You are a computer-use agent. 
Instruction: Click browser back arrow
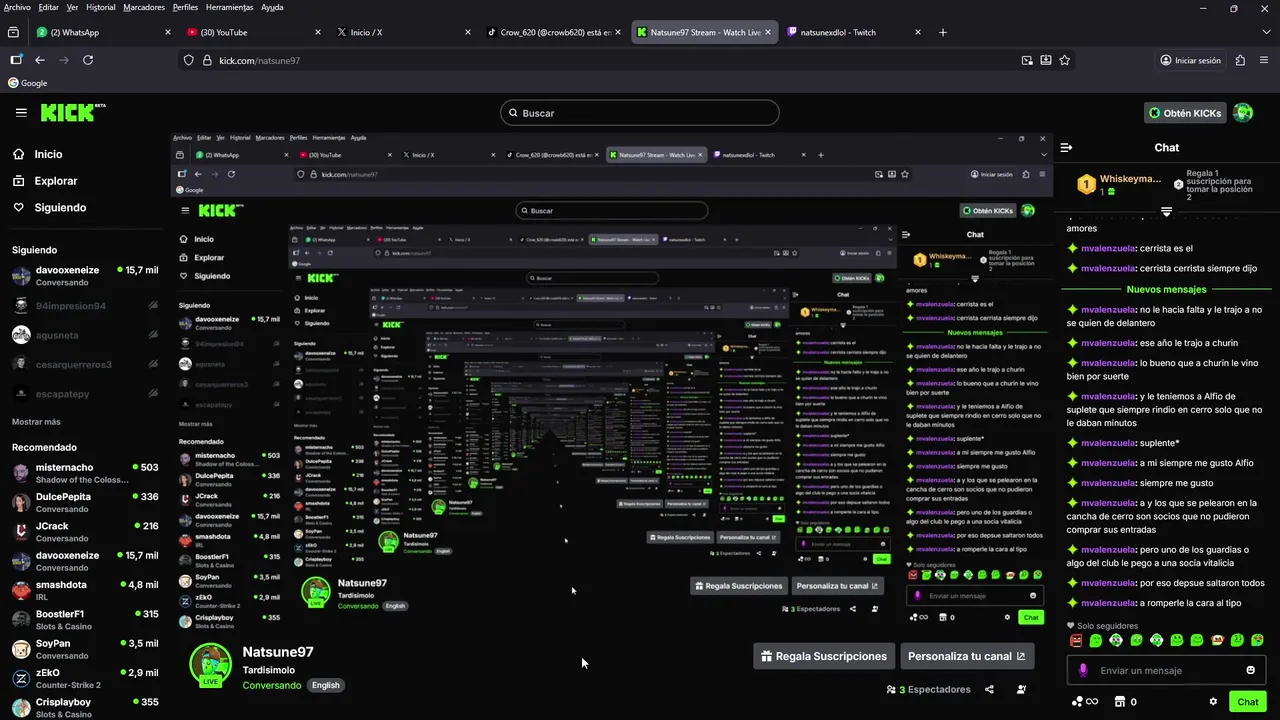(40, 60)
